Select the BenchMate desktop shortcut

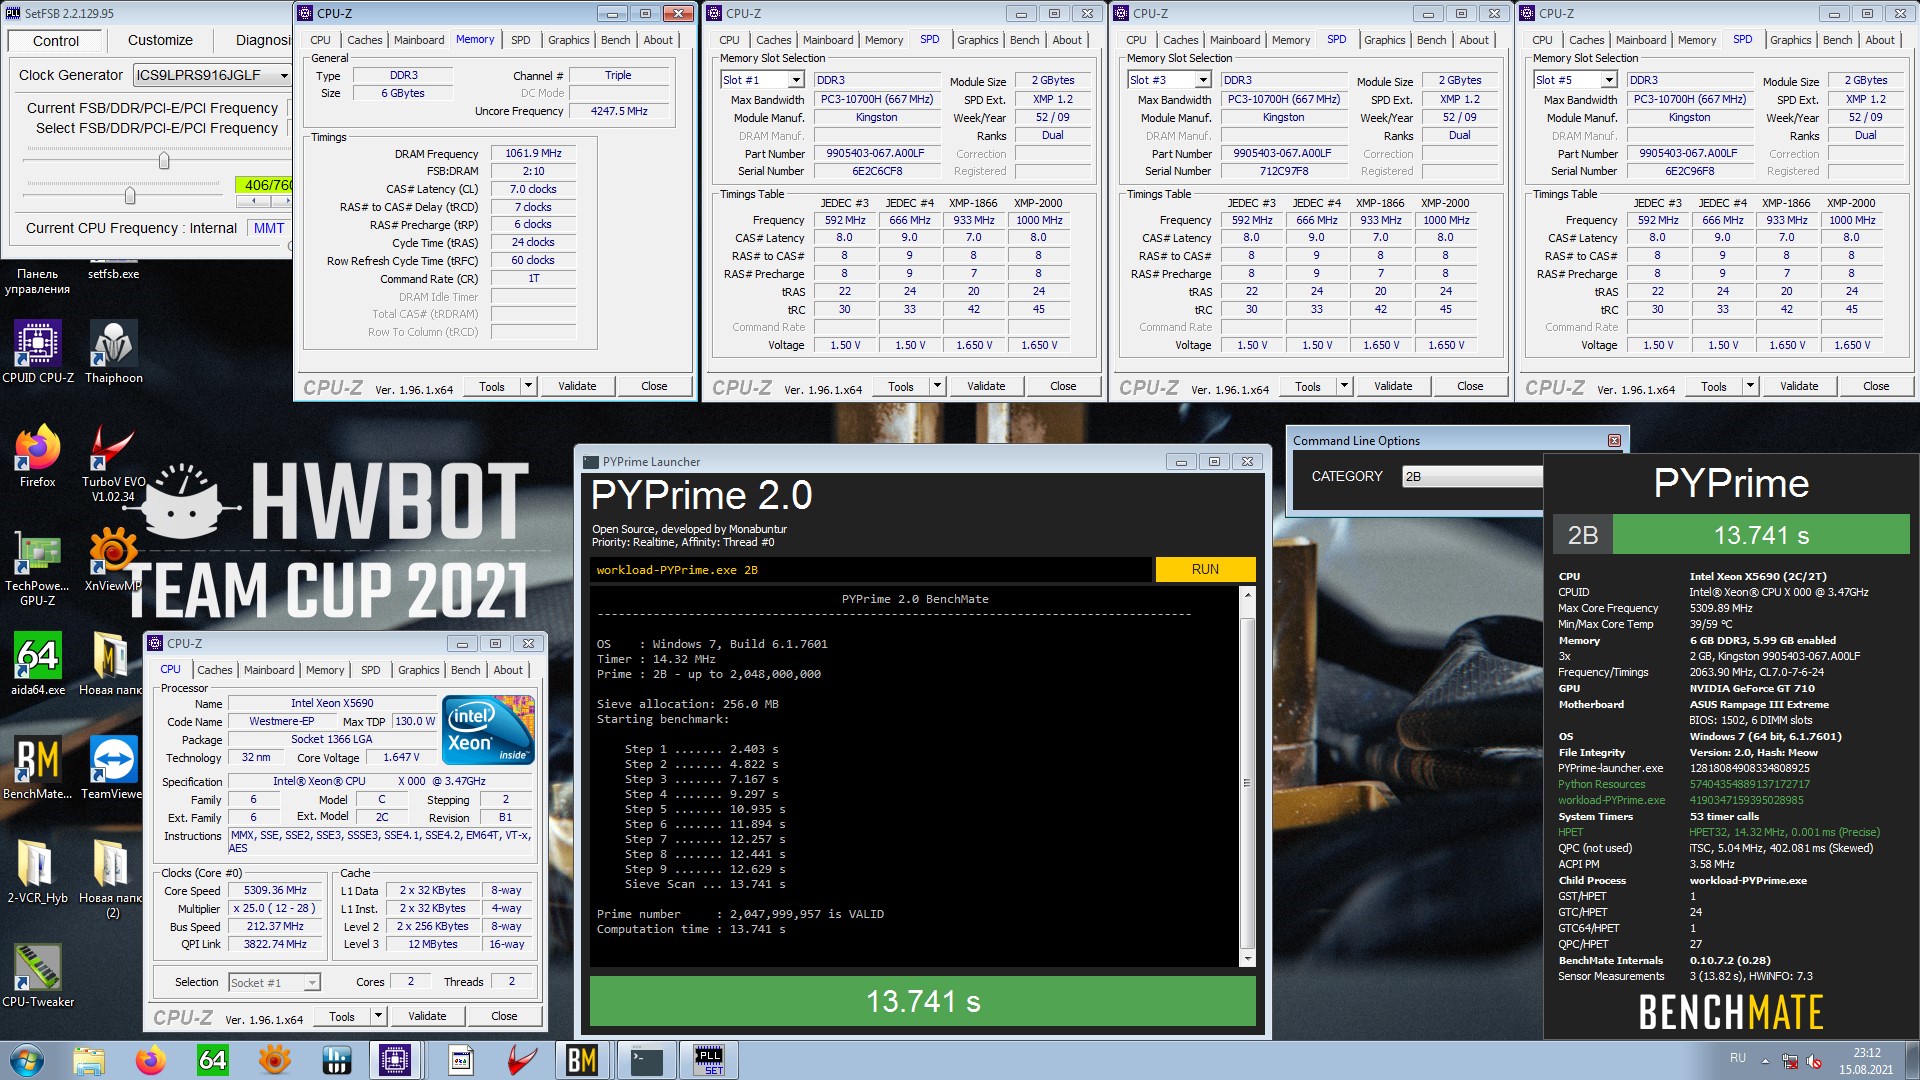(x=38, y=768)
